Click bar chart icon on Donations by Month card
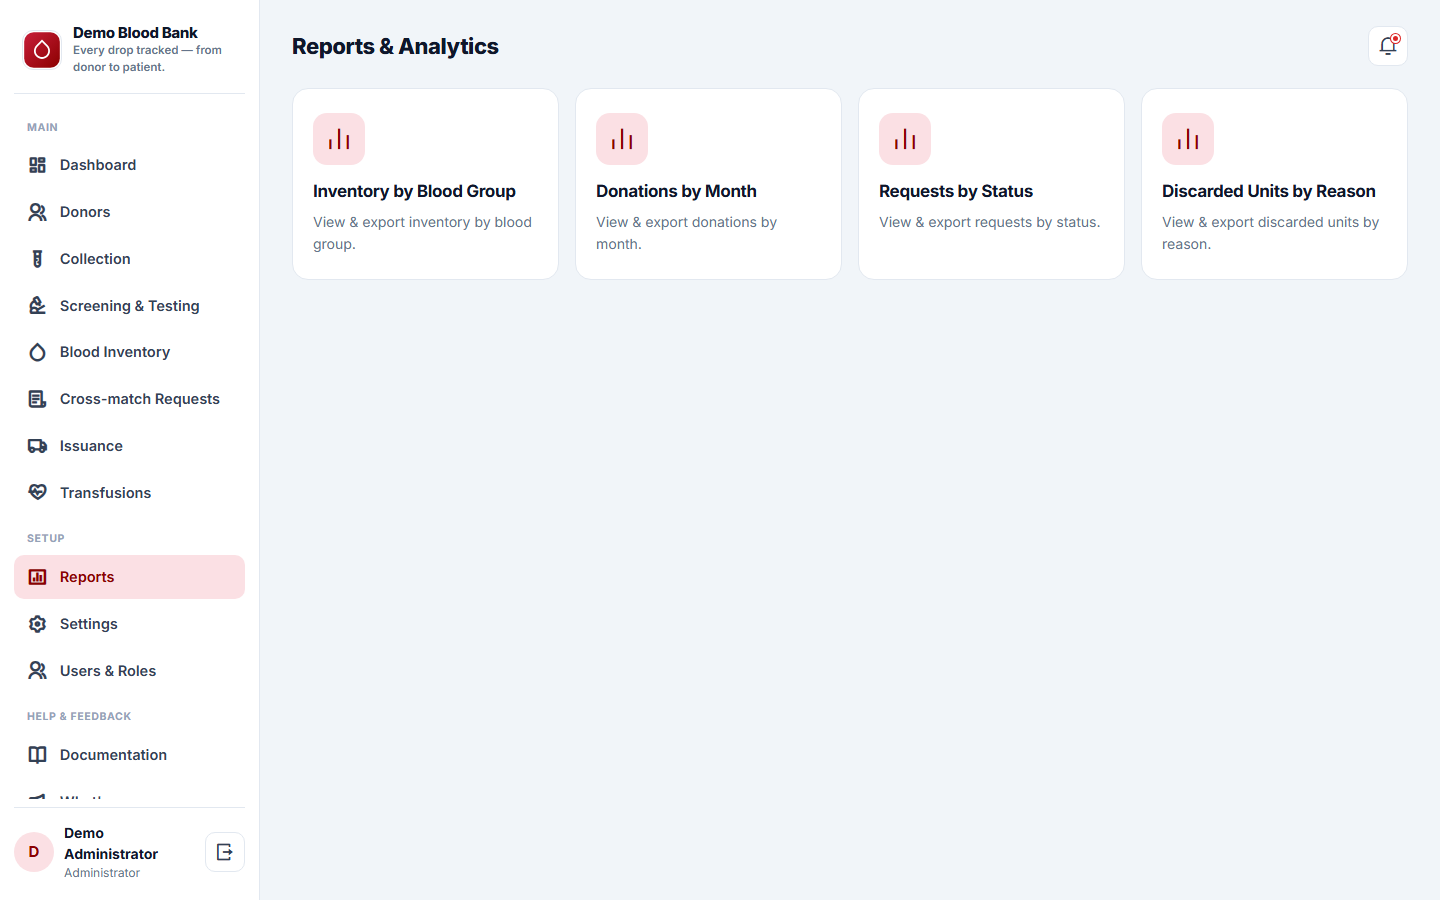Image resolution: width=1440 pixels, height=900 pixels. tap(622, 139)
